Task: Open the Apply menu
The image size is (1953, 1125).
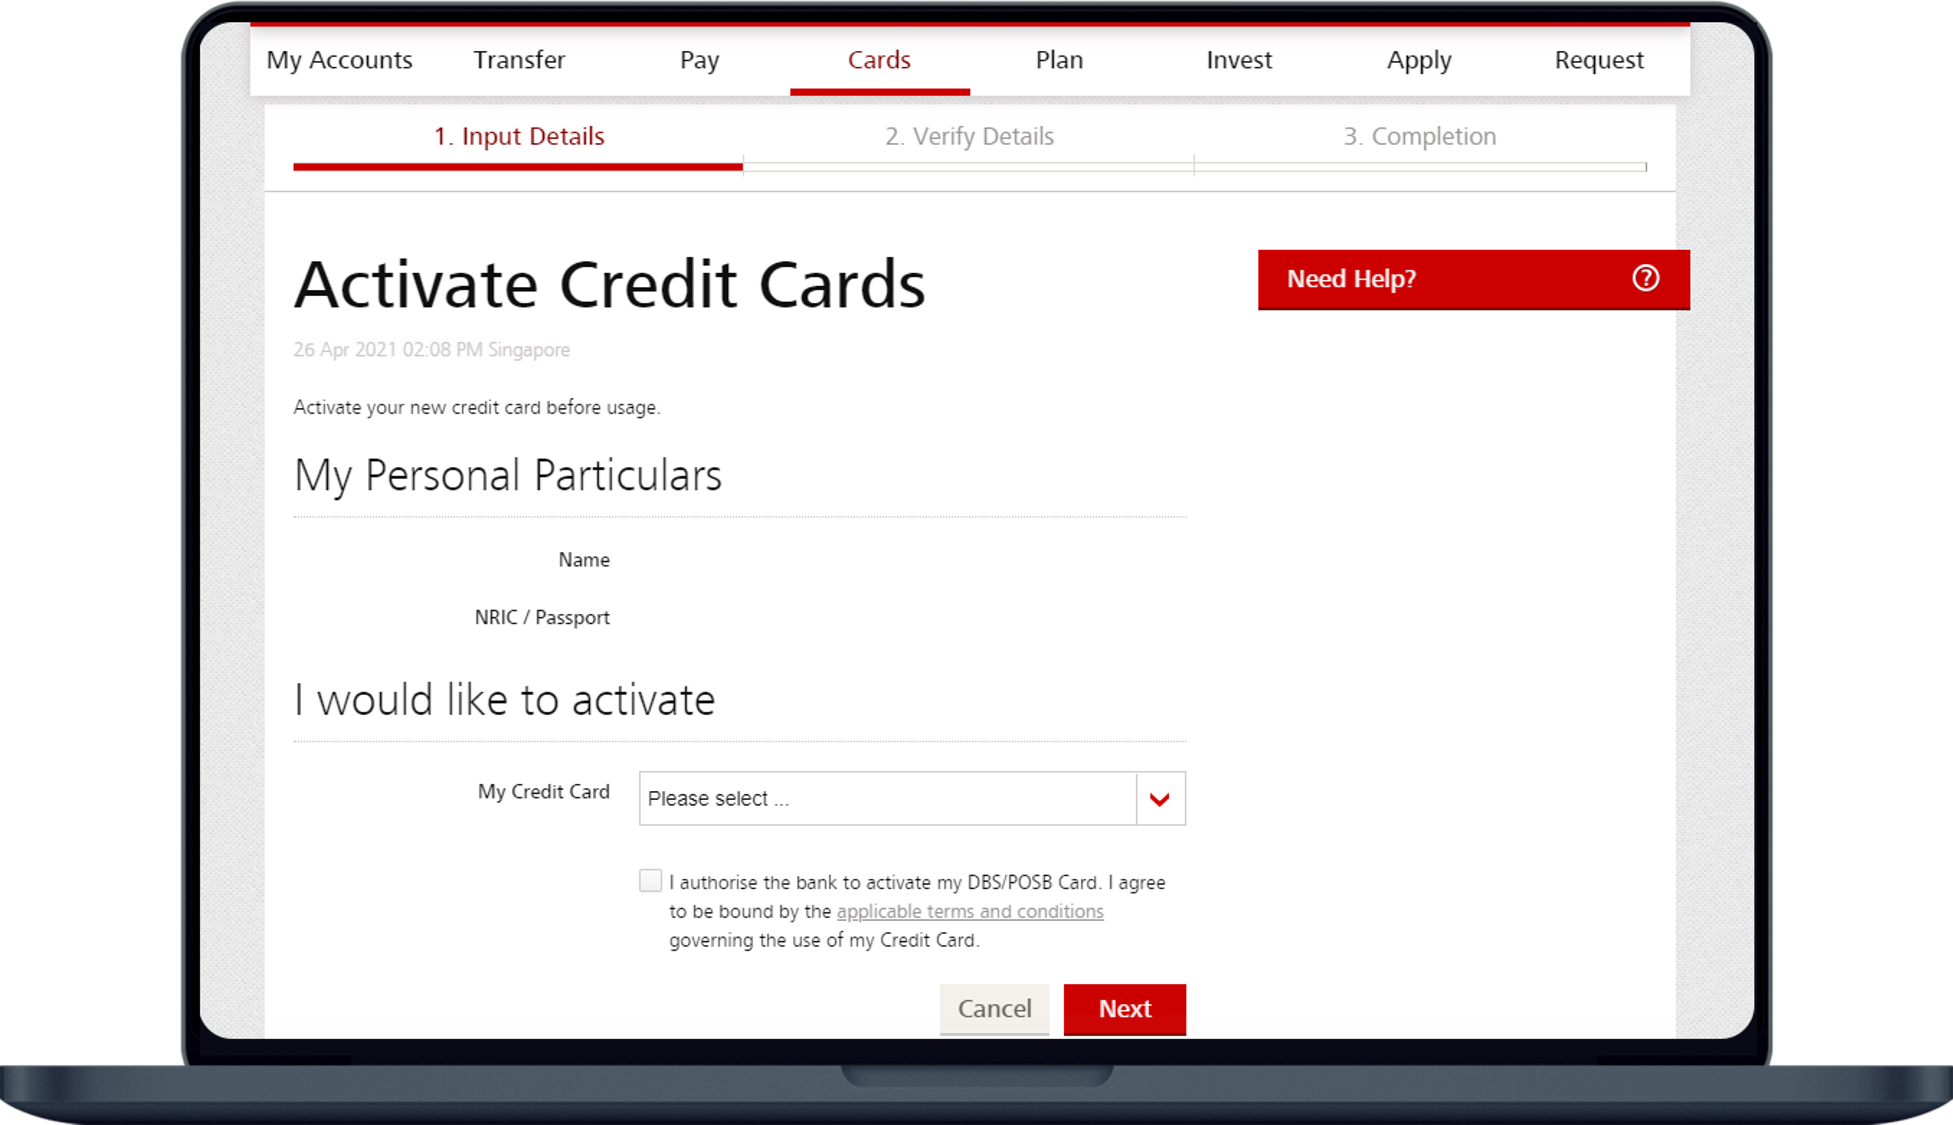Action: (x=1419, y=60)
